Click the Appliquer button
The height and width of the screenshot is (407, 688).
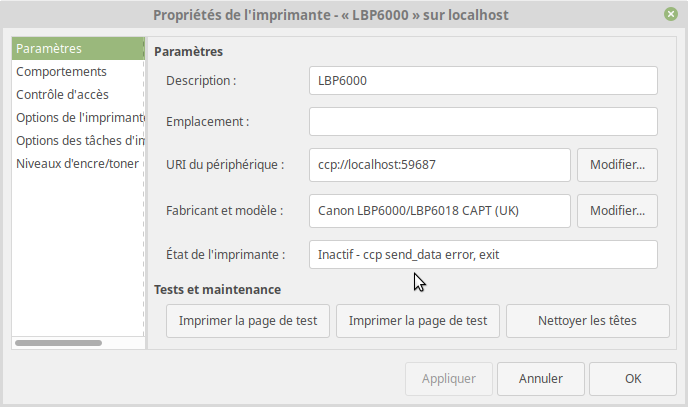coord(448,379)
